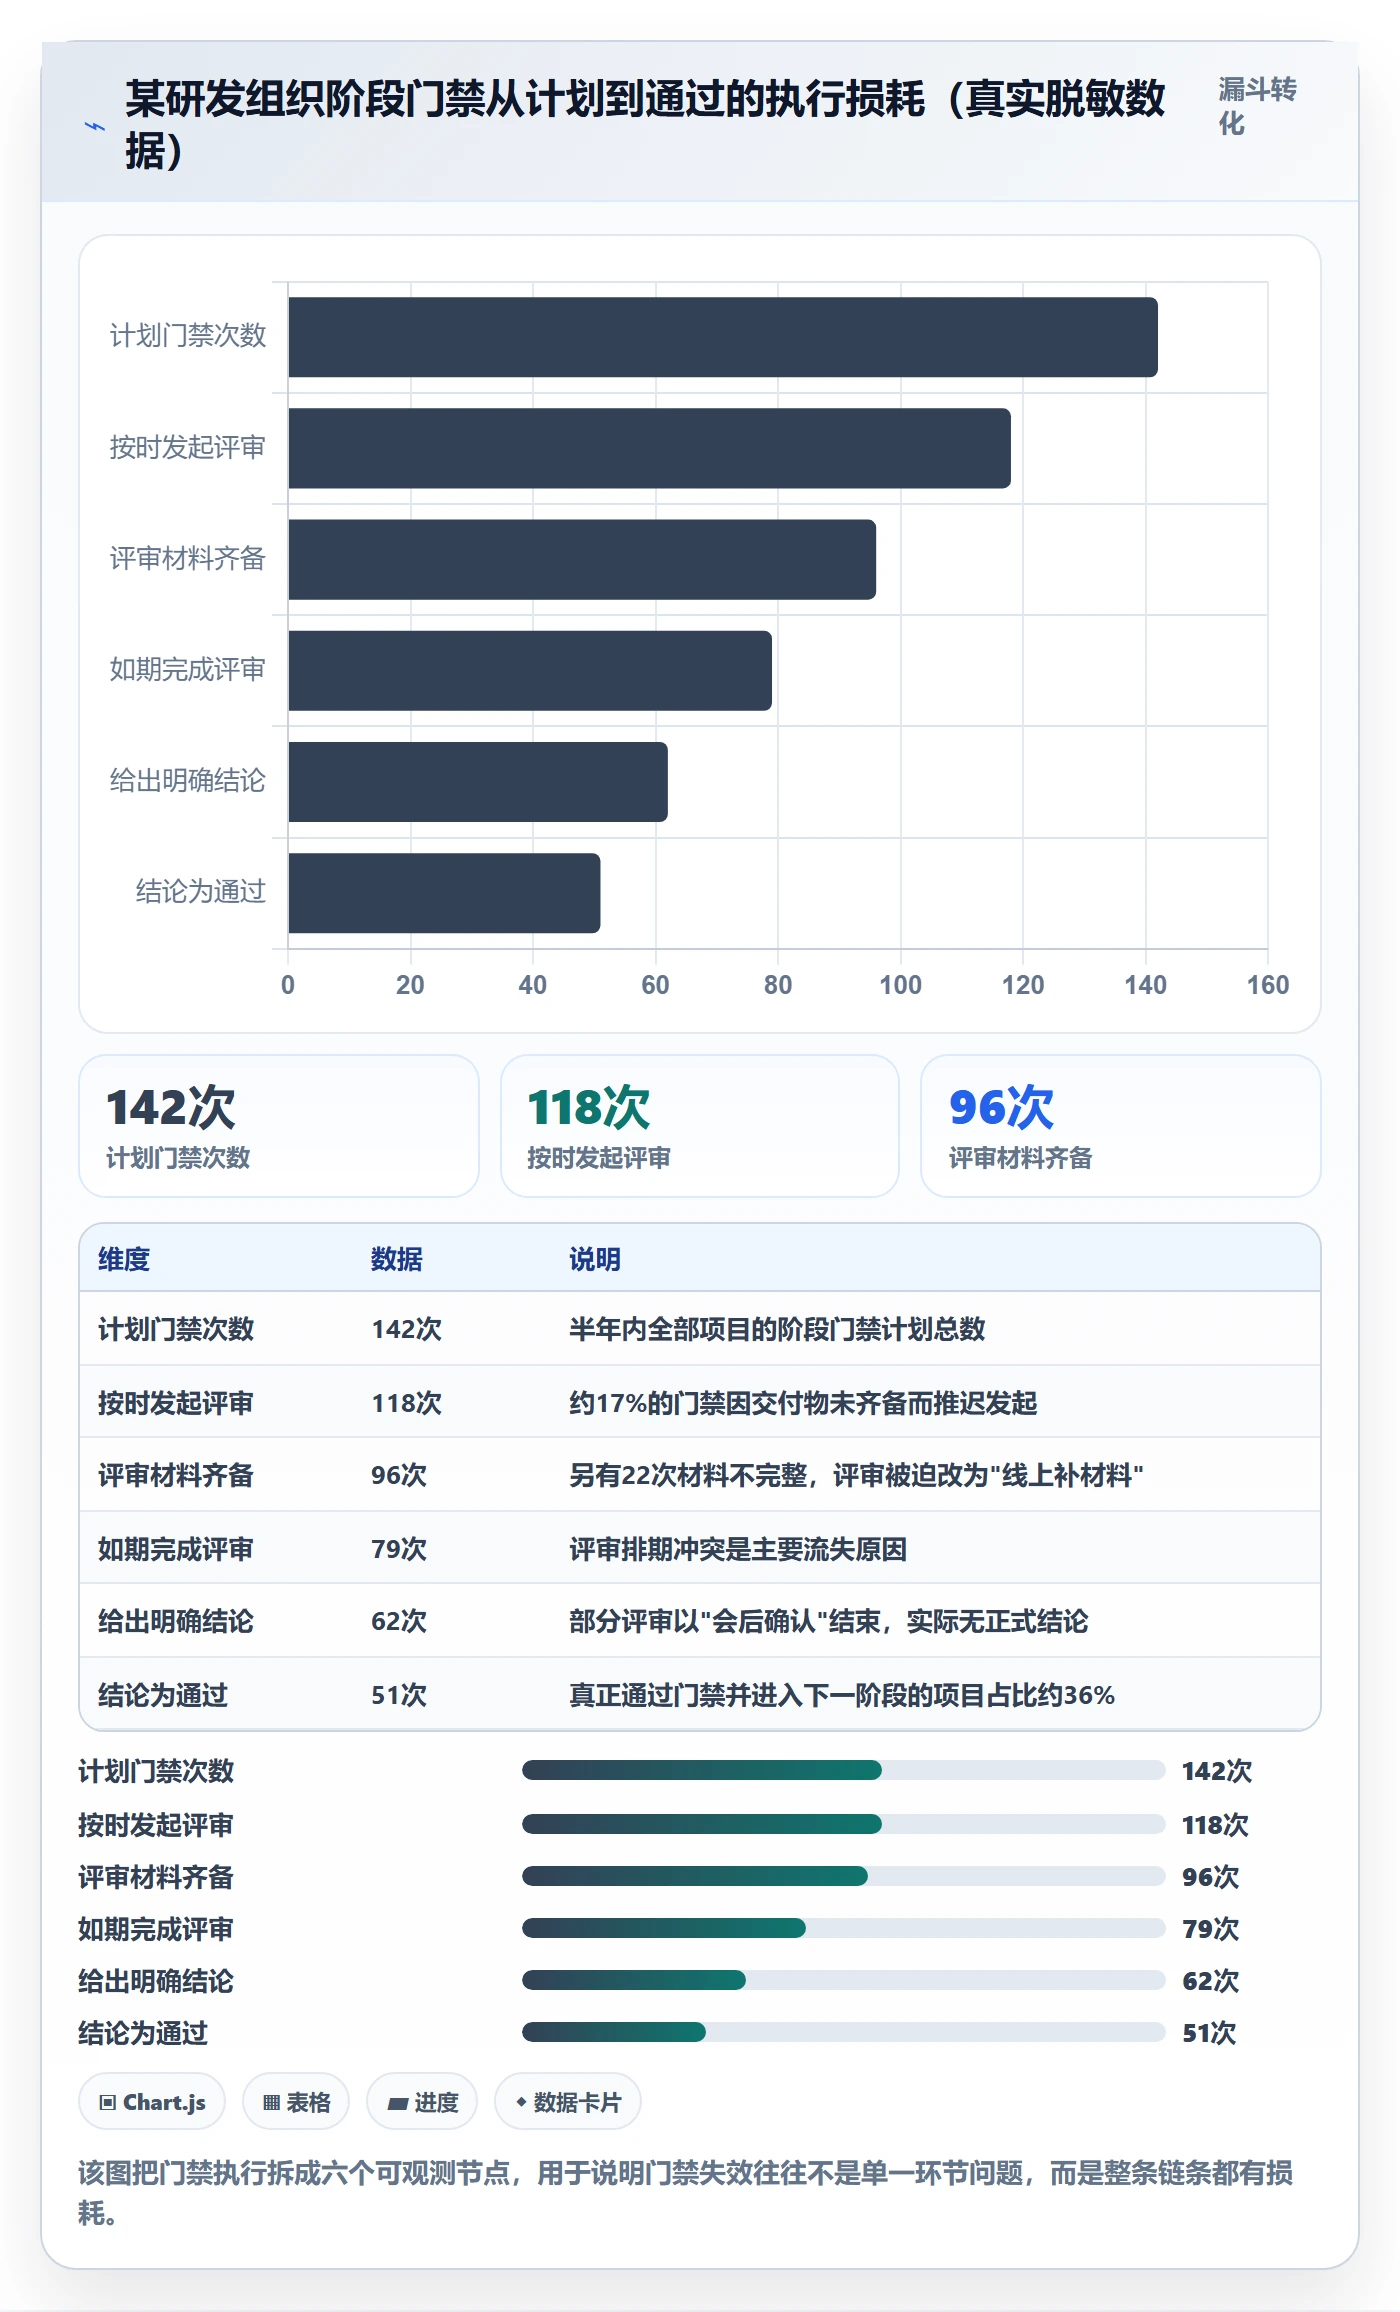Select the 数据卡片 tag chip
This screenshot has height=2312, width=1400.
click(568, 2102)
